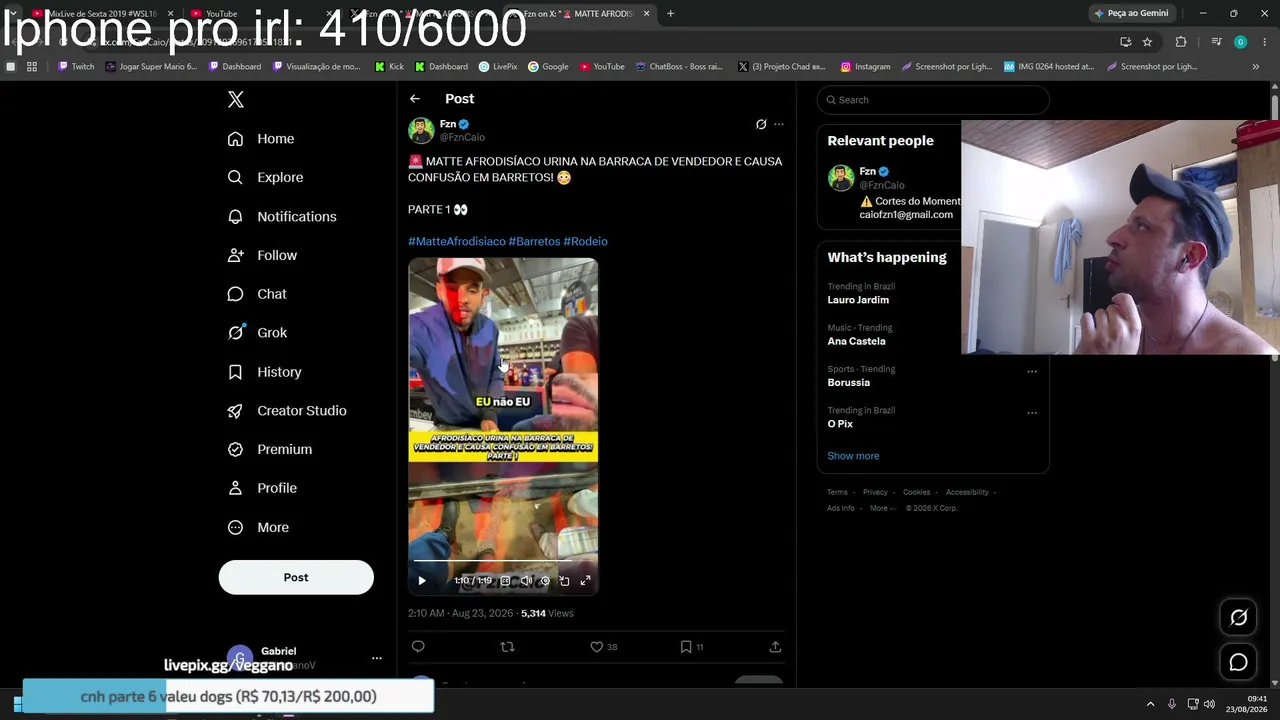This screenshot has width=1280, height=720.
Task: Go back with the Post header arrow
Action: coord(415,99)
